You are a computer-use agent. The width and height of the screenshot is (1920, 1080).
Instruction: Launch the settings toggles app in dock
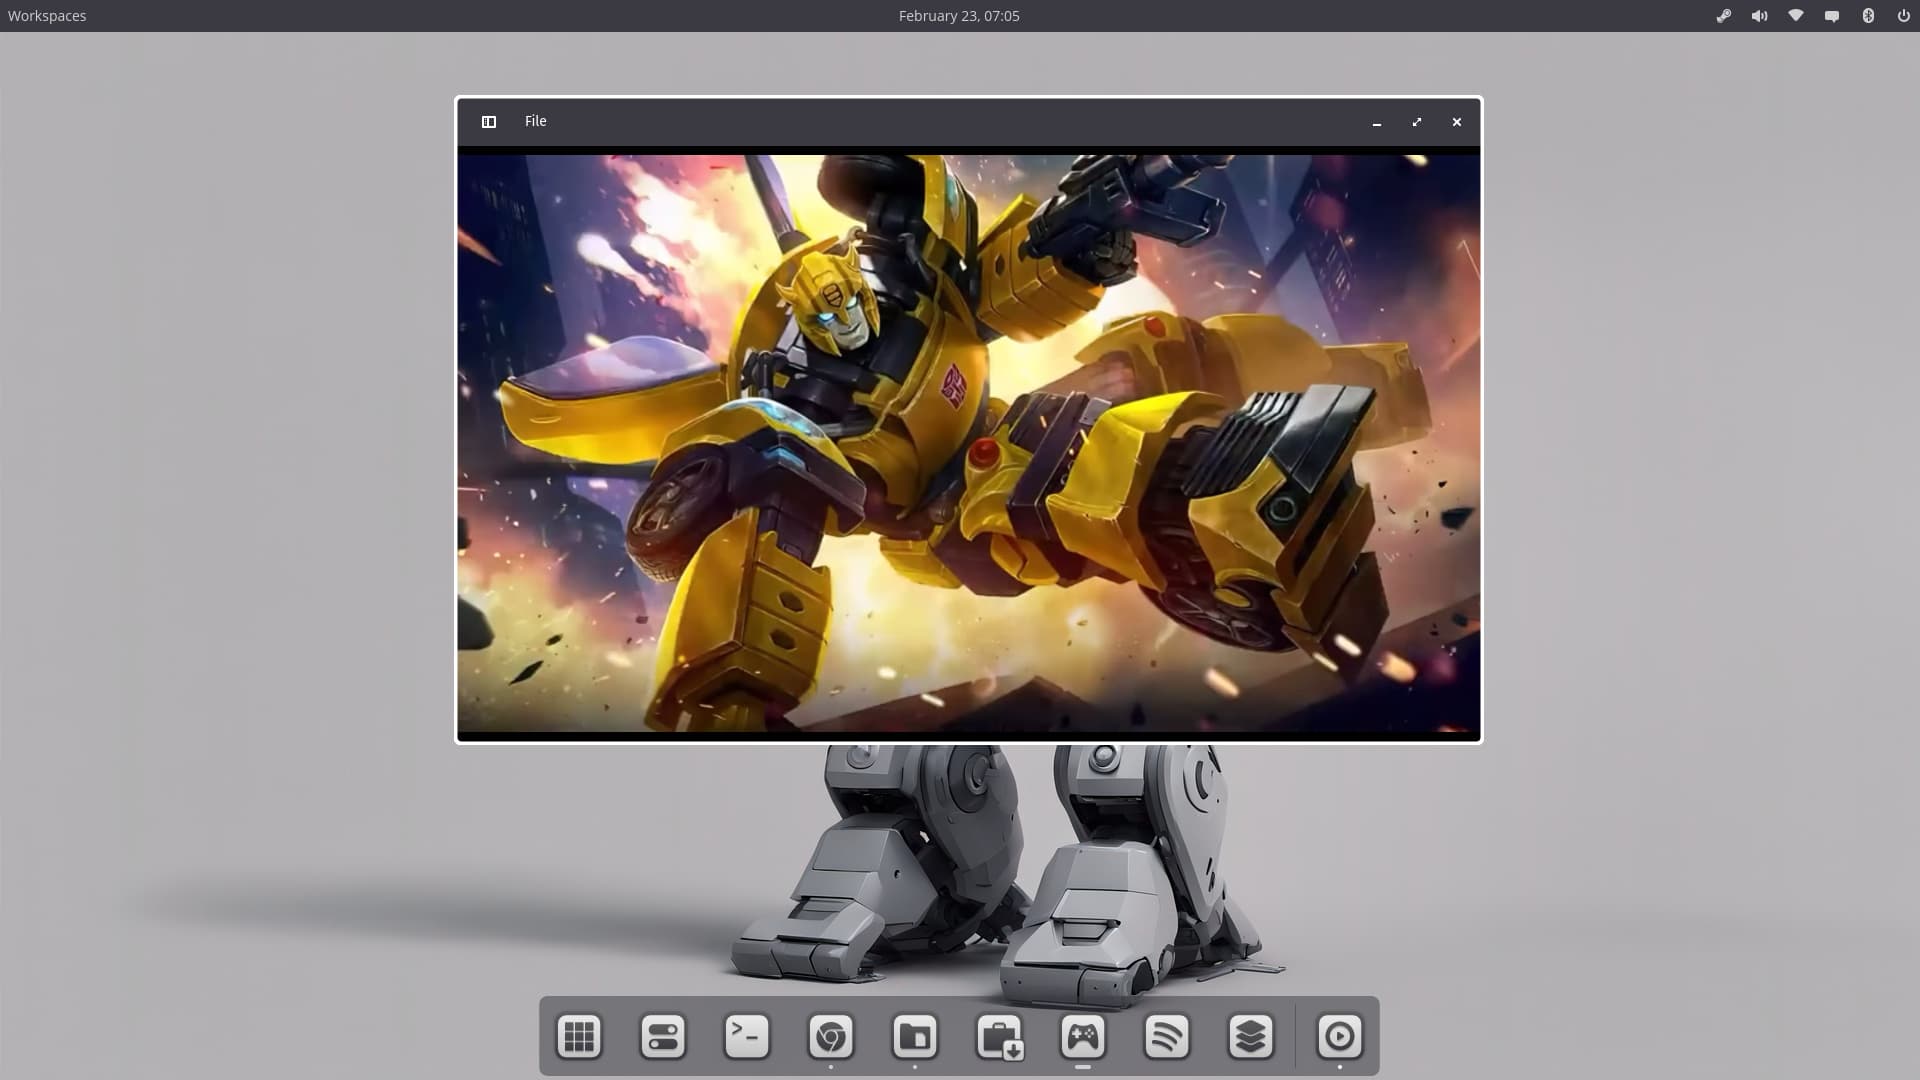click(x=663, y=1036)
